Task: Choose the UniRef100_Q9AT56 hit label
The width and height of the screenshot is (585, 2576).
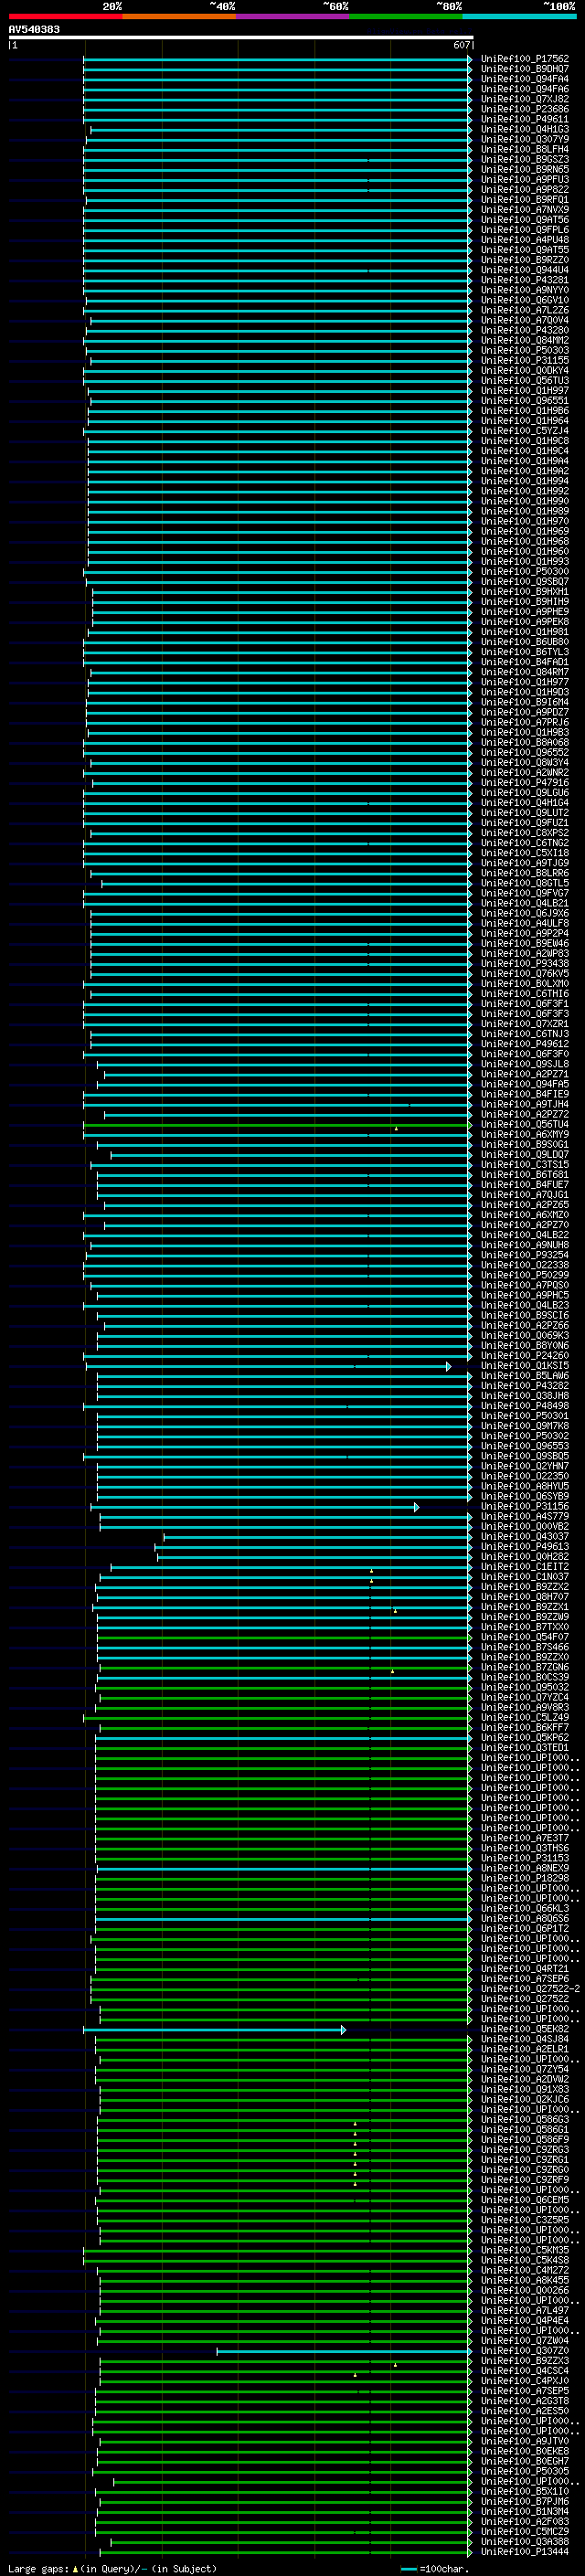Action: 524,220
